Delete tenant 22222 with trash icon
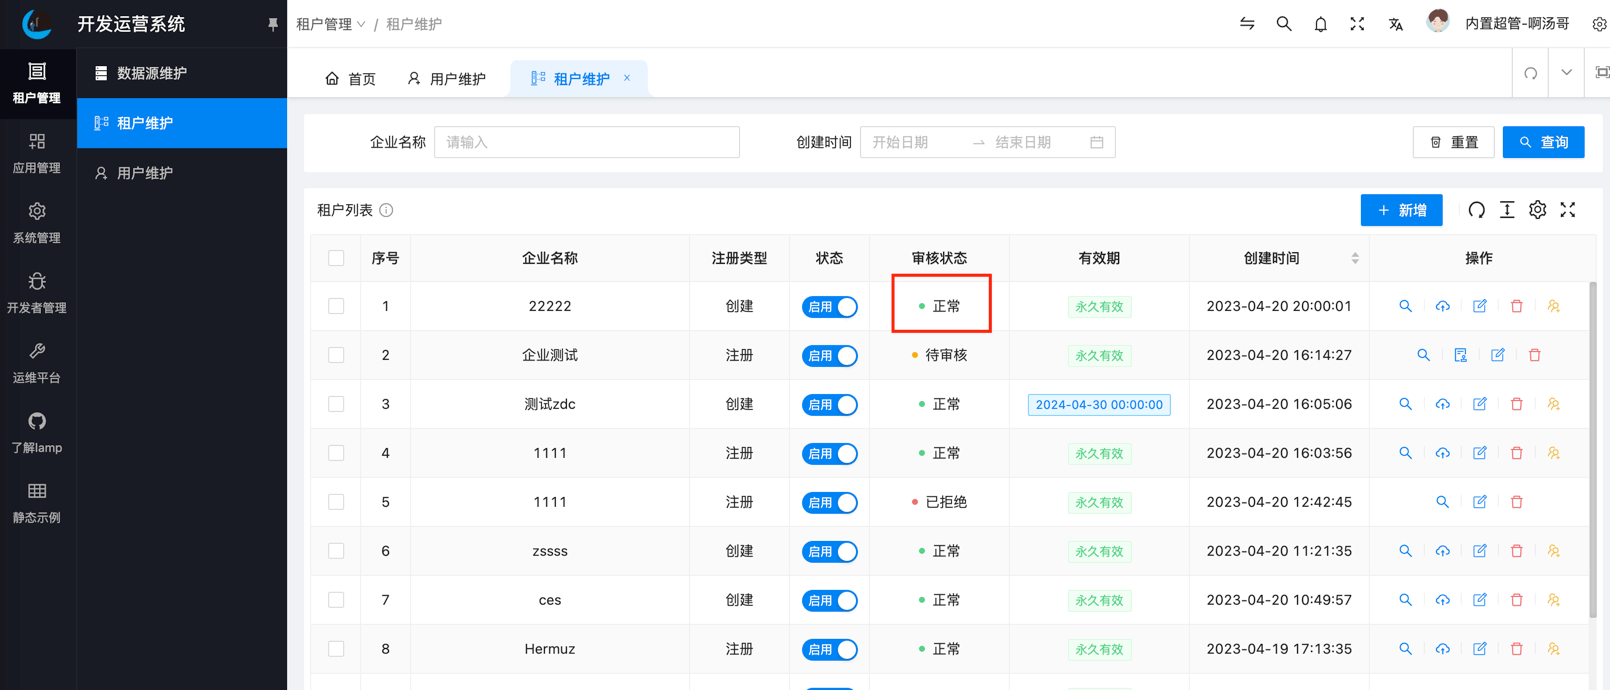Viewport: 1610px width, 690px height. coord(1516,306)
